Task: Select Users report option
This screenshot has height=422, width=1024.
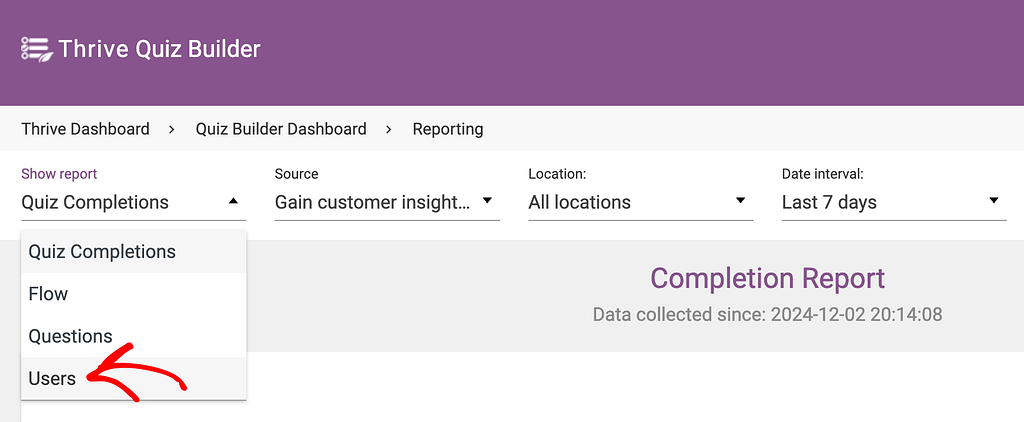Action: pyautogui.click(x=134, y=378)
